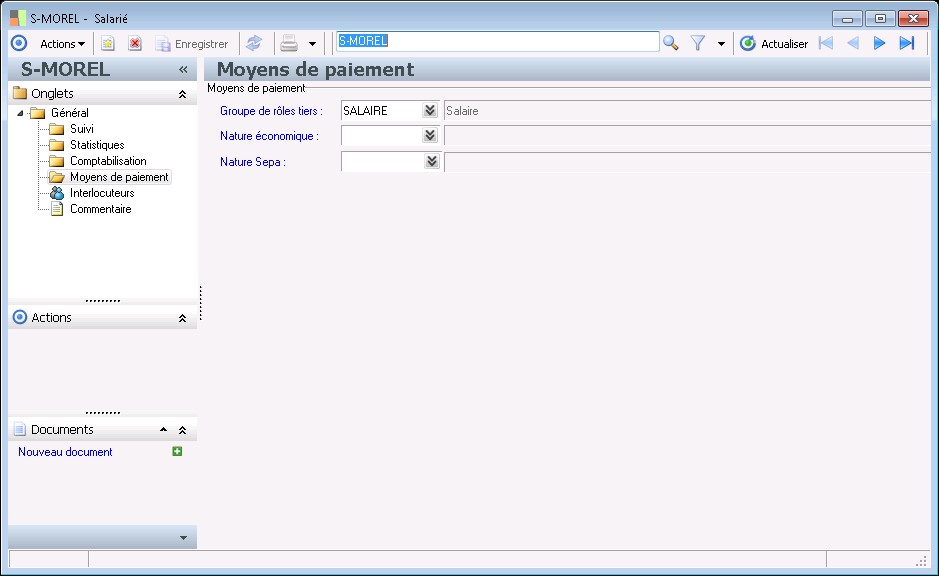Click the Nature Sepa label

(x=253, y=162)
